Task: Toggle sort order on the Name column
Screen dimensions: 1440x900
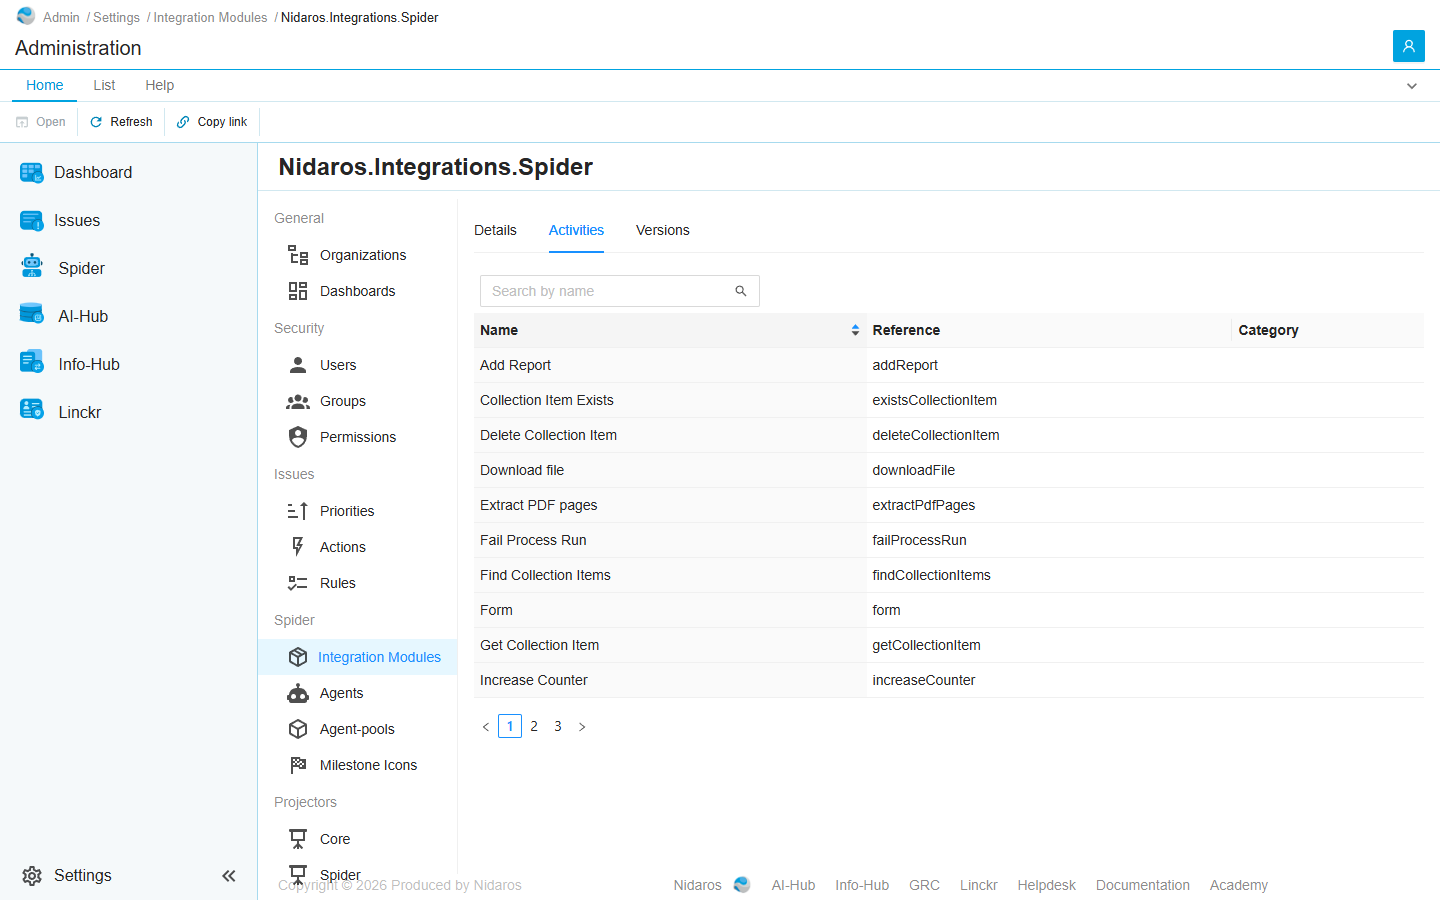Action: coord(855,330)
